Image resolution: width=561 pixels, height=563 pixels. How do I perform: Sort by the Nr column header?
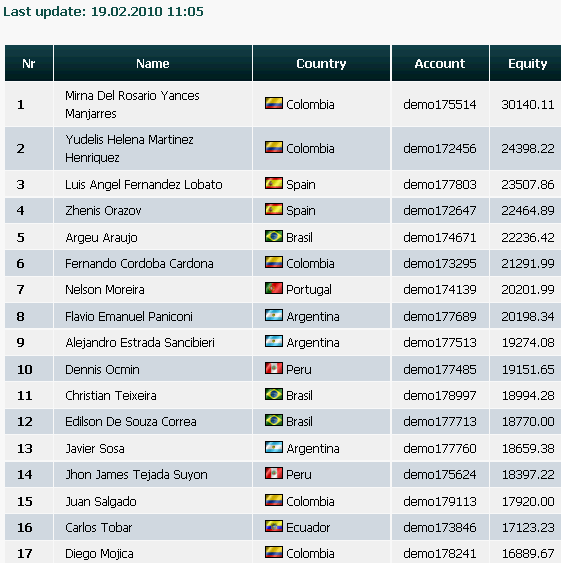29,63
